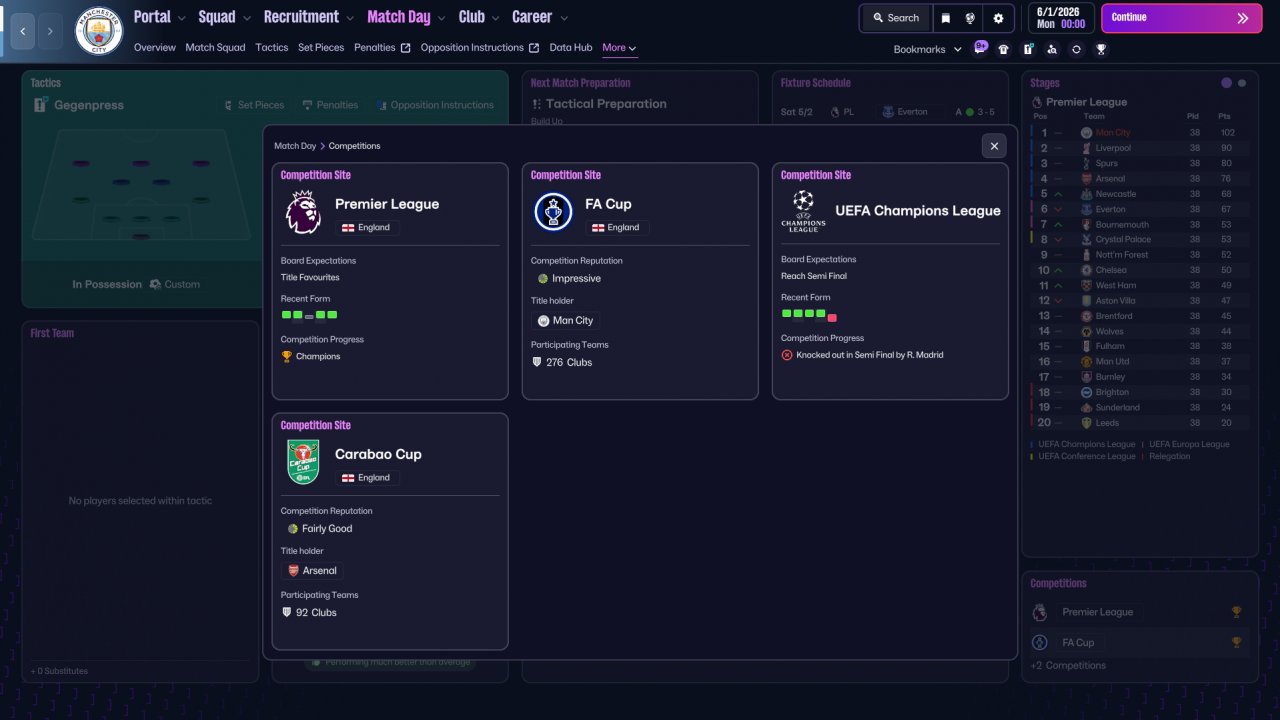Open the Premier League Competition Site link

[x=316, y=175]
